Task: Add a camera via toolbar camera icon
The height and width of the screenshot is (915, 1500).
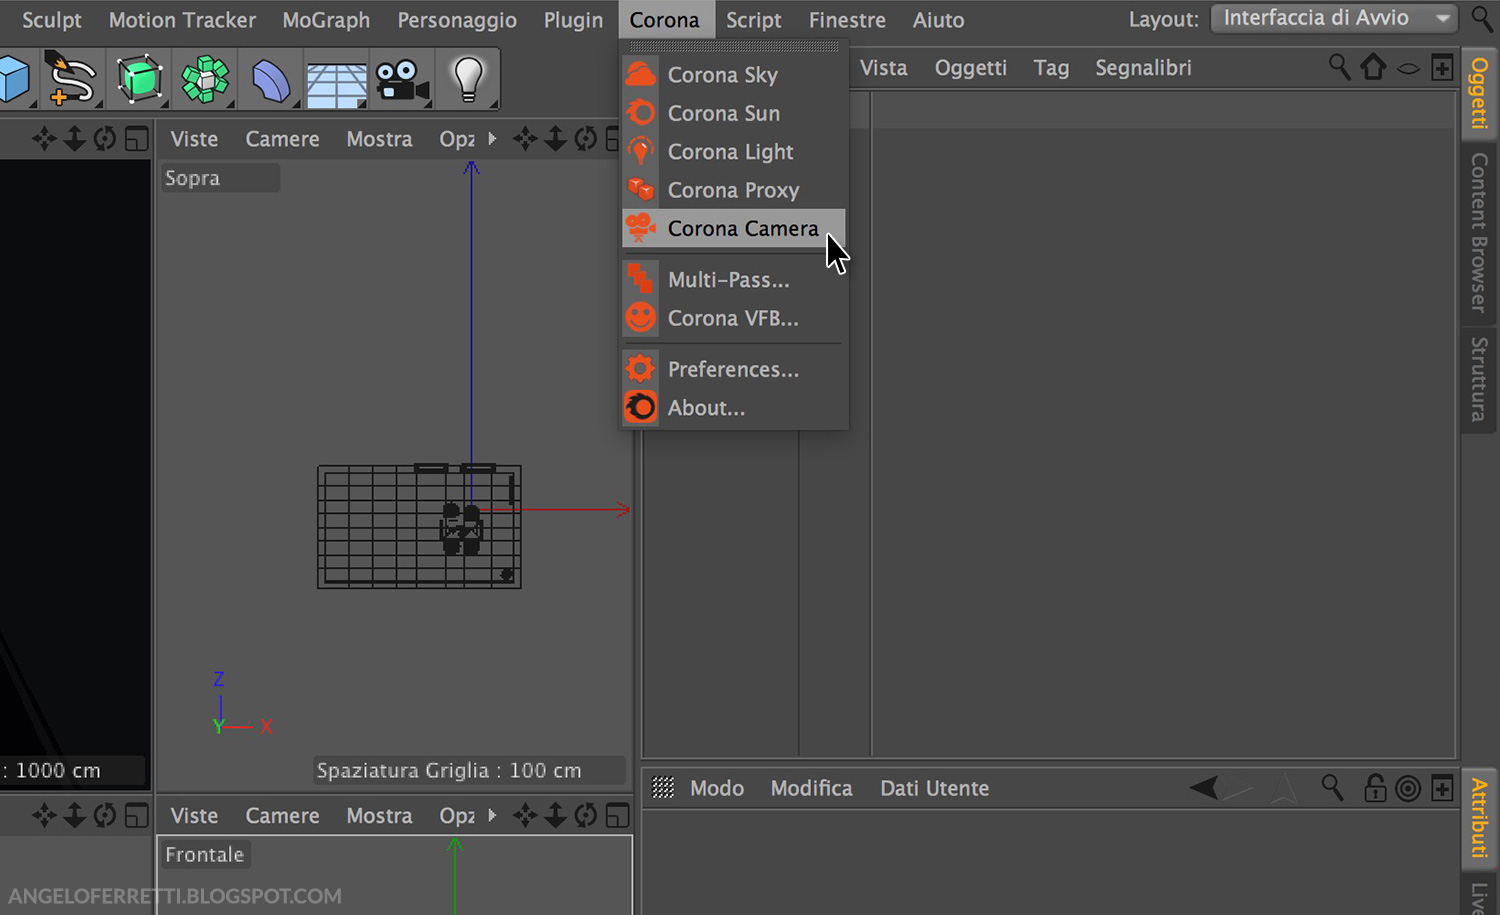Action: (x=402, y=81)
